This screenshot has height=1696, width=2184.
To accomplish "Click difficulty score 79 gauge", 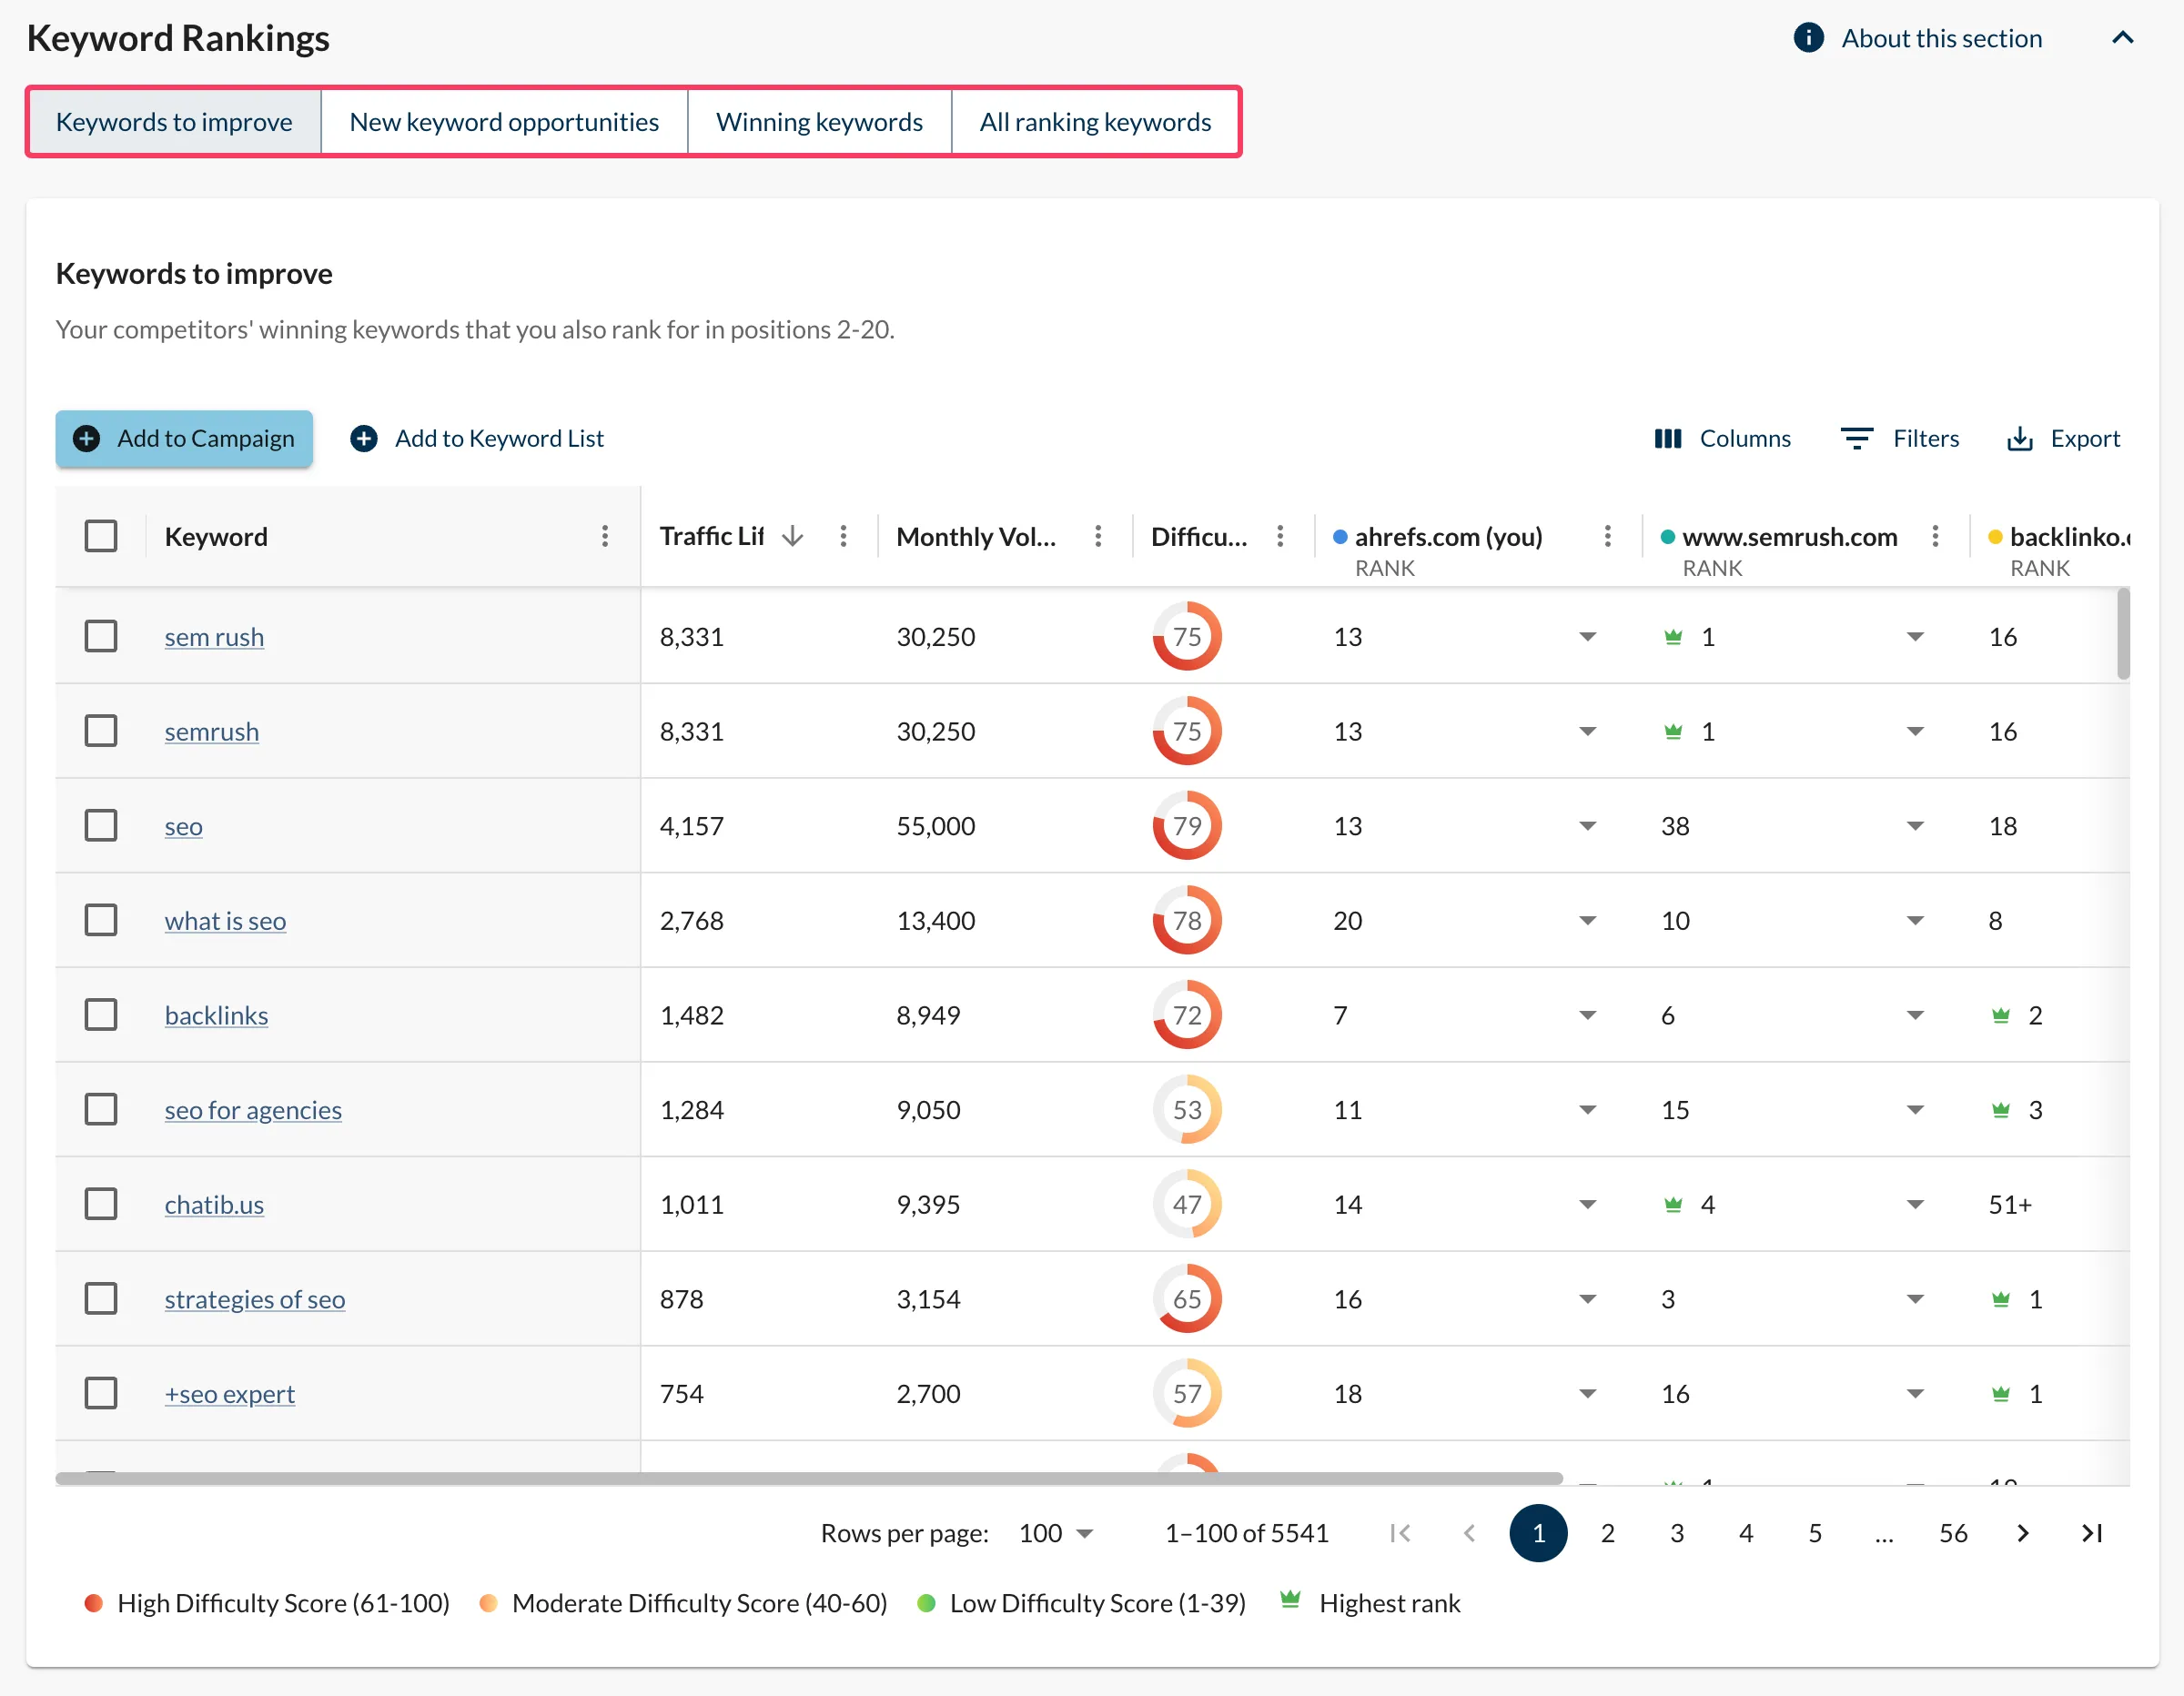I will click(1187, 826).
